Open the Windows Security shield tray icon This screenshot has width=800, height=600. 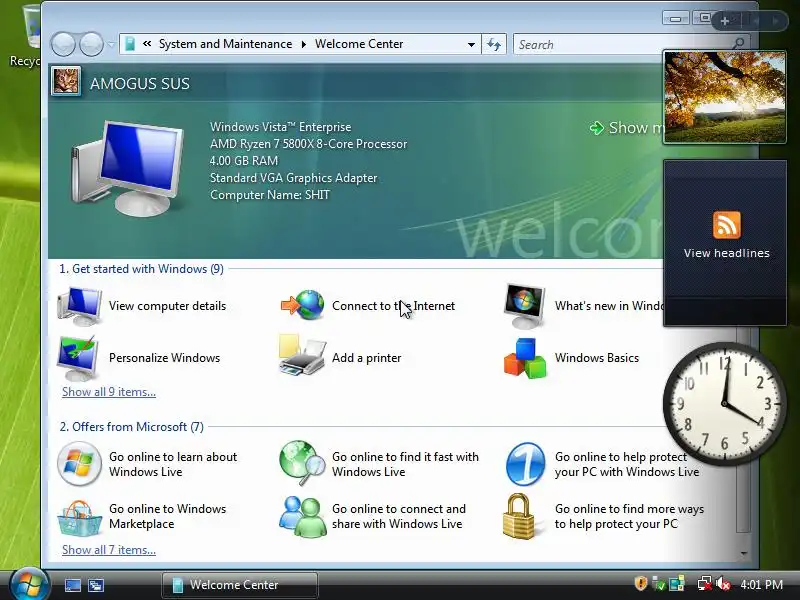click(641, 583)
